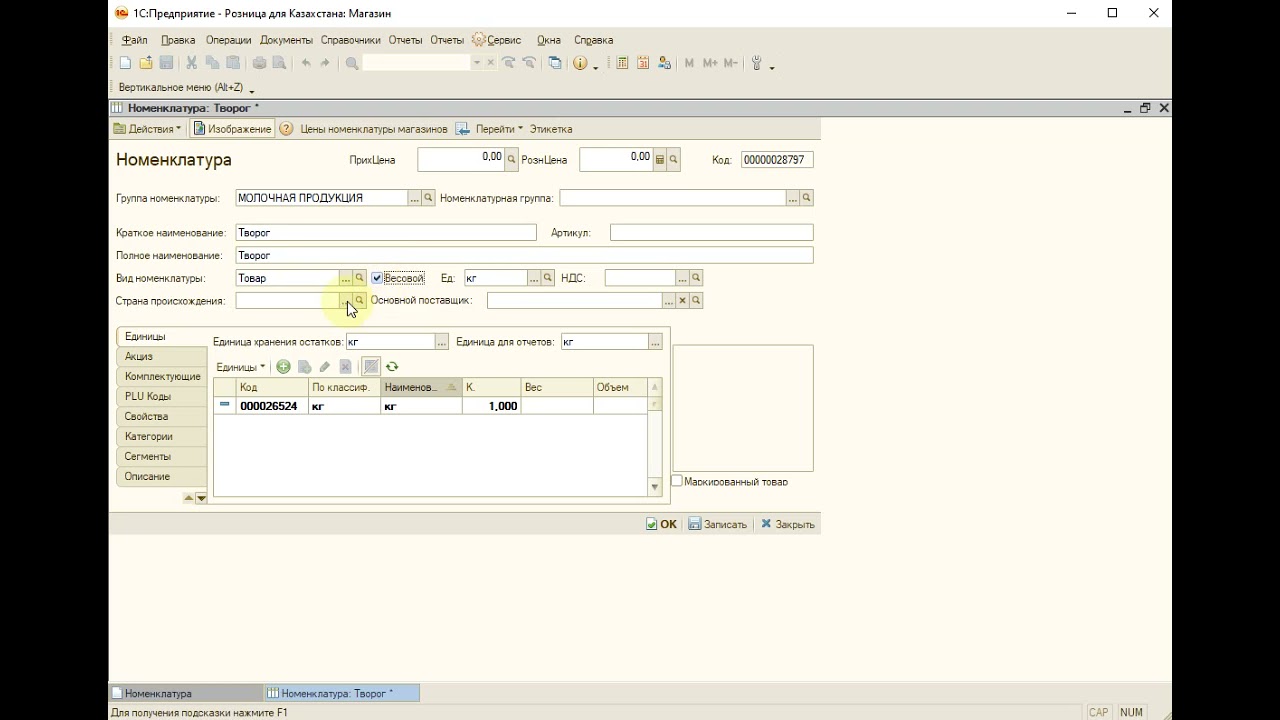Click the copy unit icon in units toolbar
This screenshot has width=1280, height=720.
304,367
